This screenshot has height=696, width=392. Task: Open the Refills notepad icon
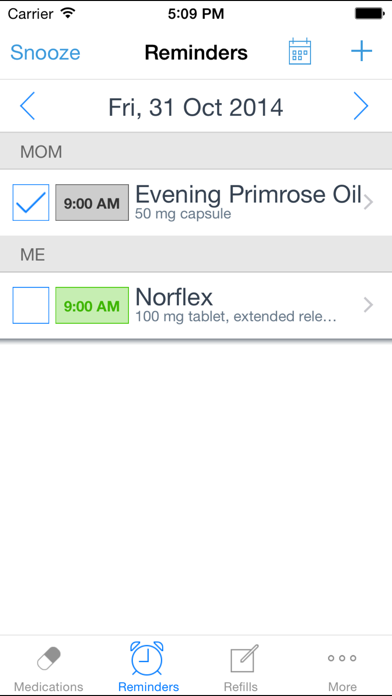[x=244, y=659]
